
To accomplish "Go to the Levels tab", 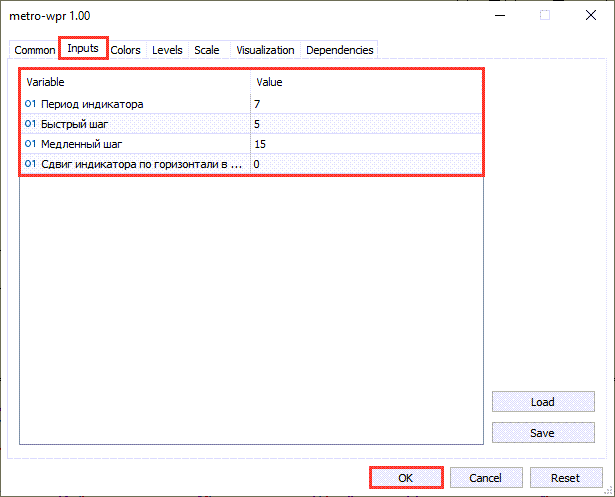I will tap(167, 50).
